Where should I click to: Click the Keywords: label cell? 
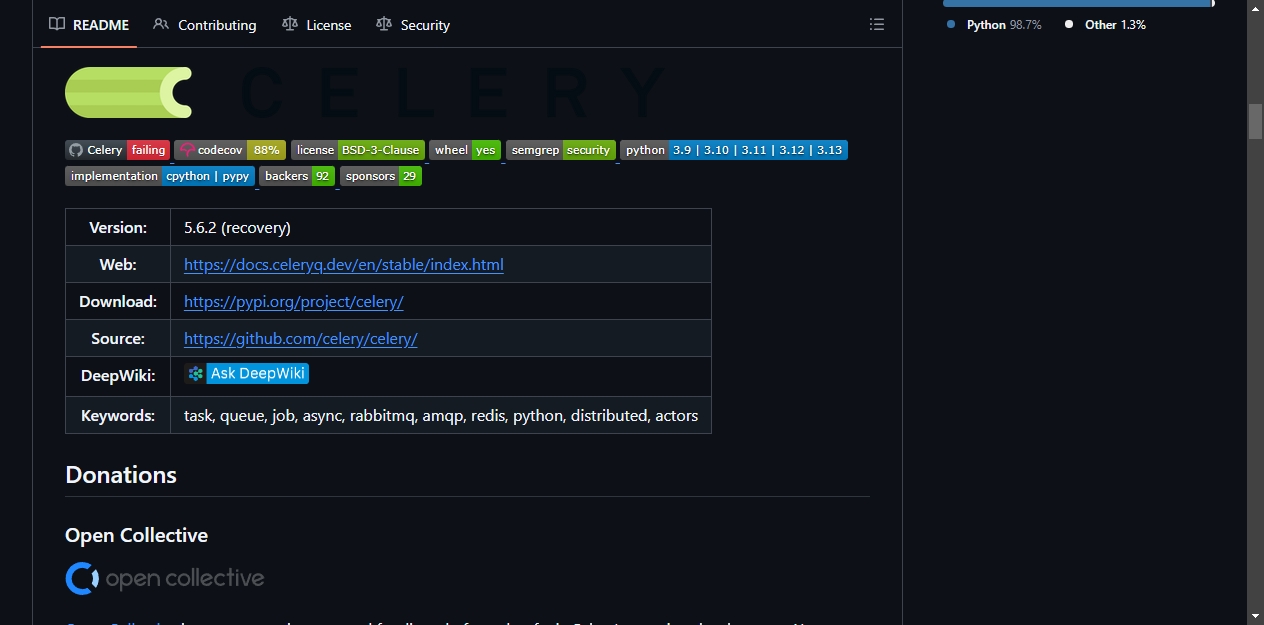point(118,415)
